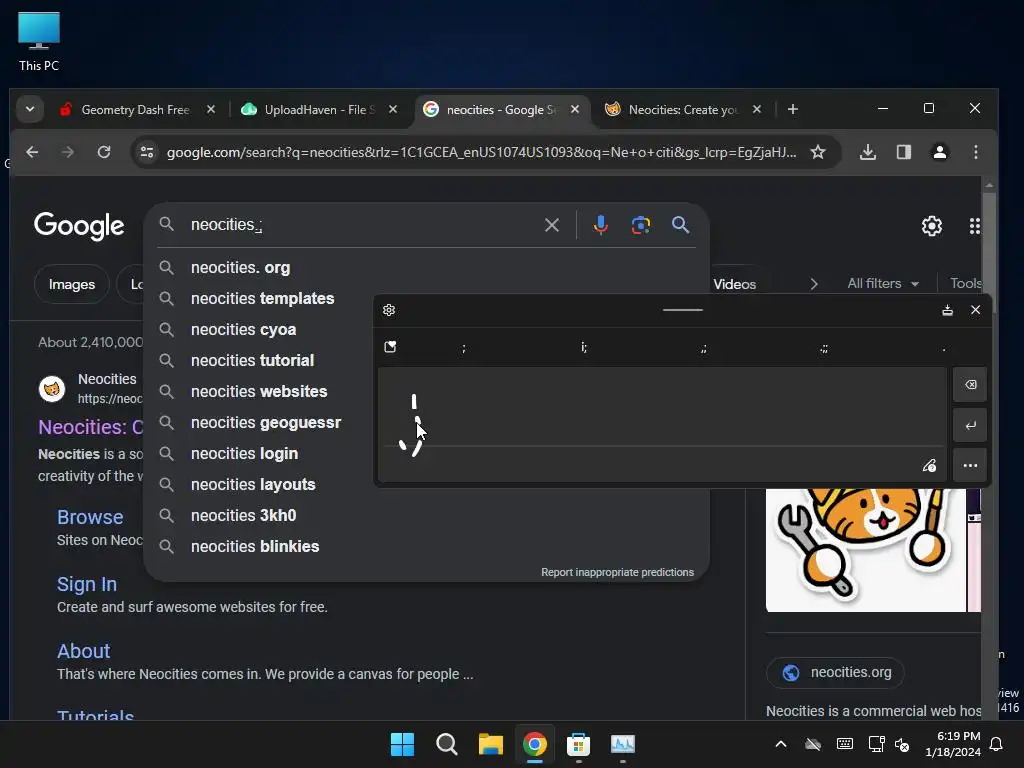Click in the Google search input field
Image resolution: width=1024 pixels, height=768 pixels.
pyautogui.click(x=359, y=225)
